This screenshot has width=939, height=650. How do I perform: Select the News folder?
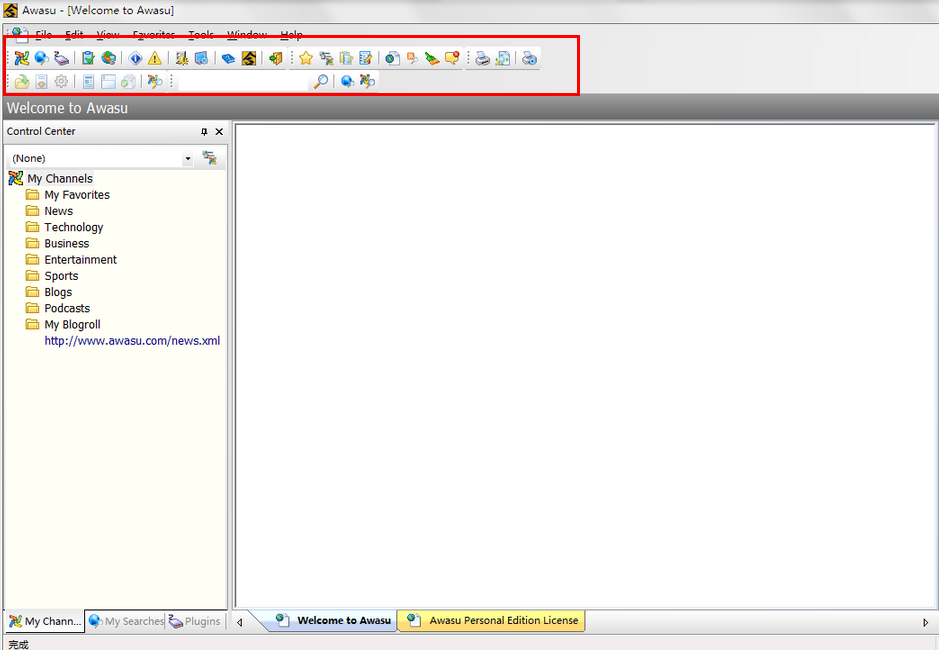59,211
